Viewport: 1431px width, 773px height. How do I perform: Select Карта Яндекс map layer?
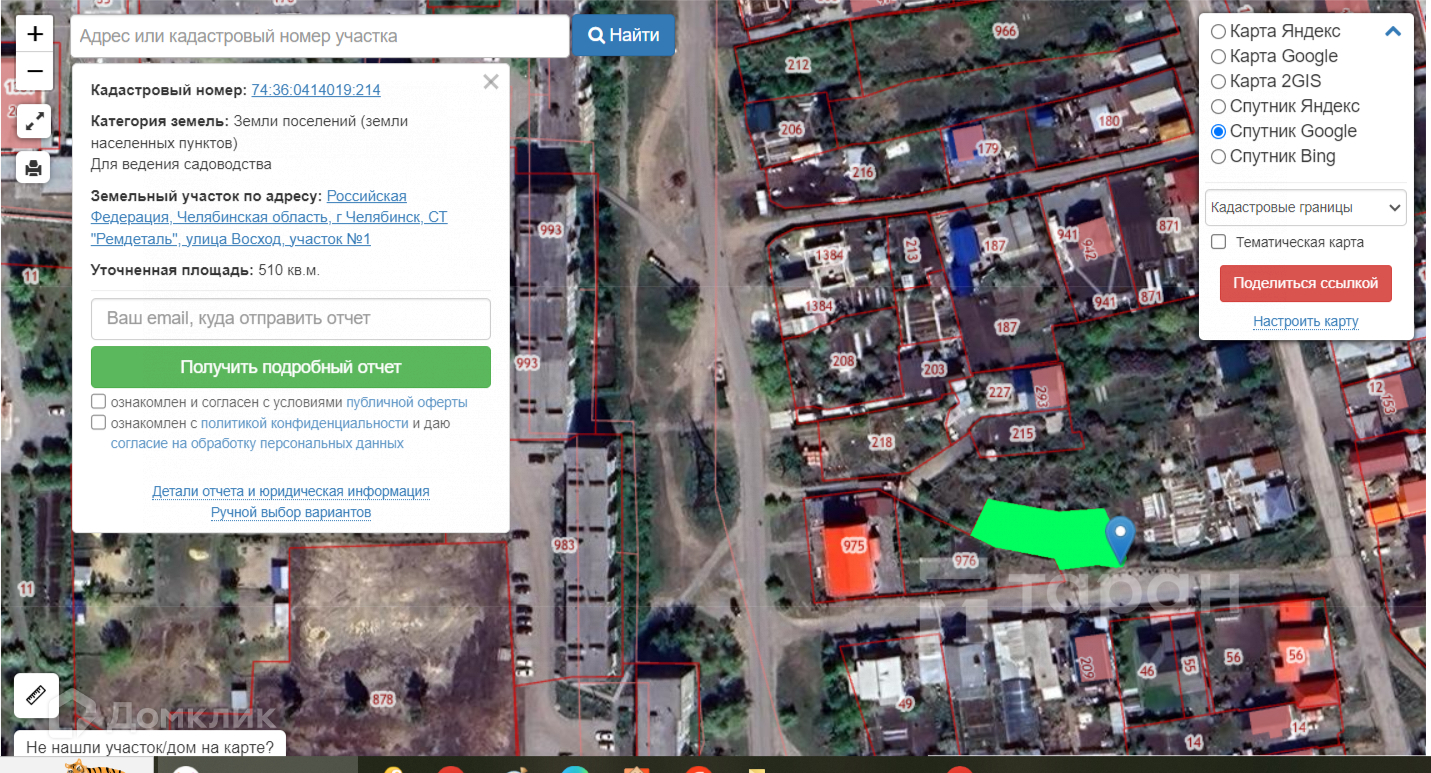point(1218,31)
